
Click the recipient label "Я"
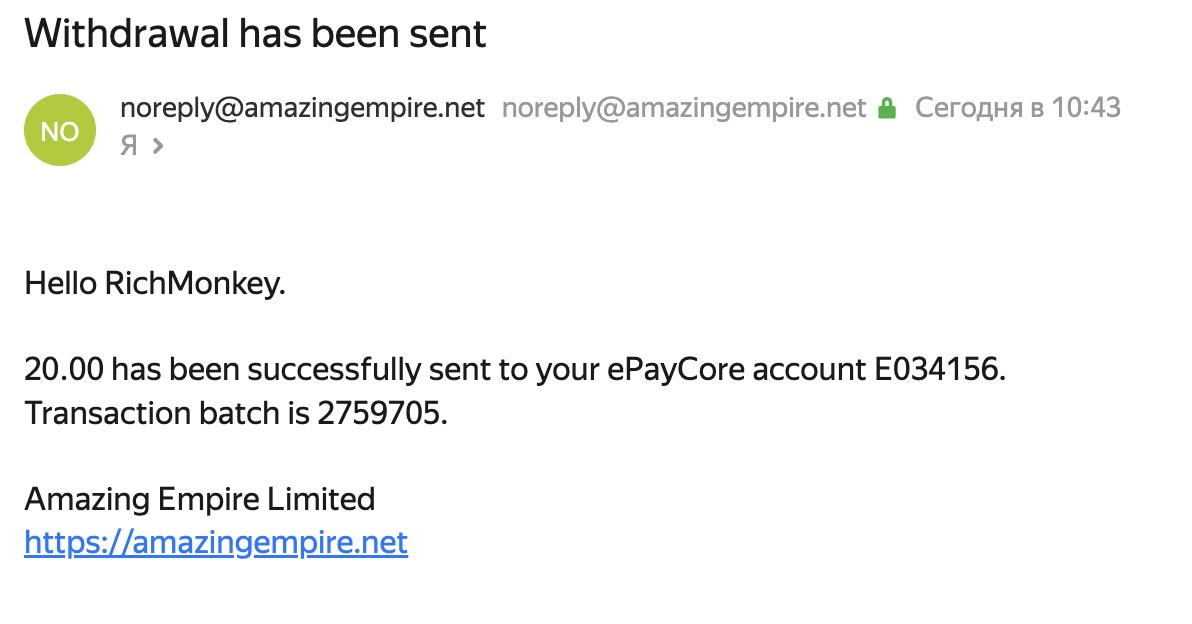click(128, 146)
